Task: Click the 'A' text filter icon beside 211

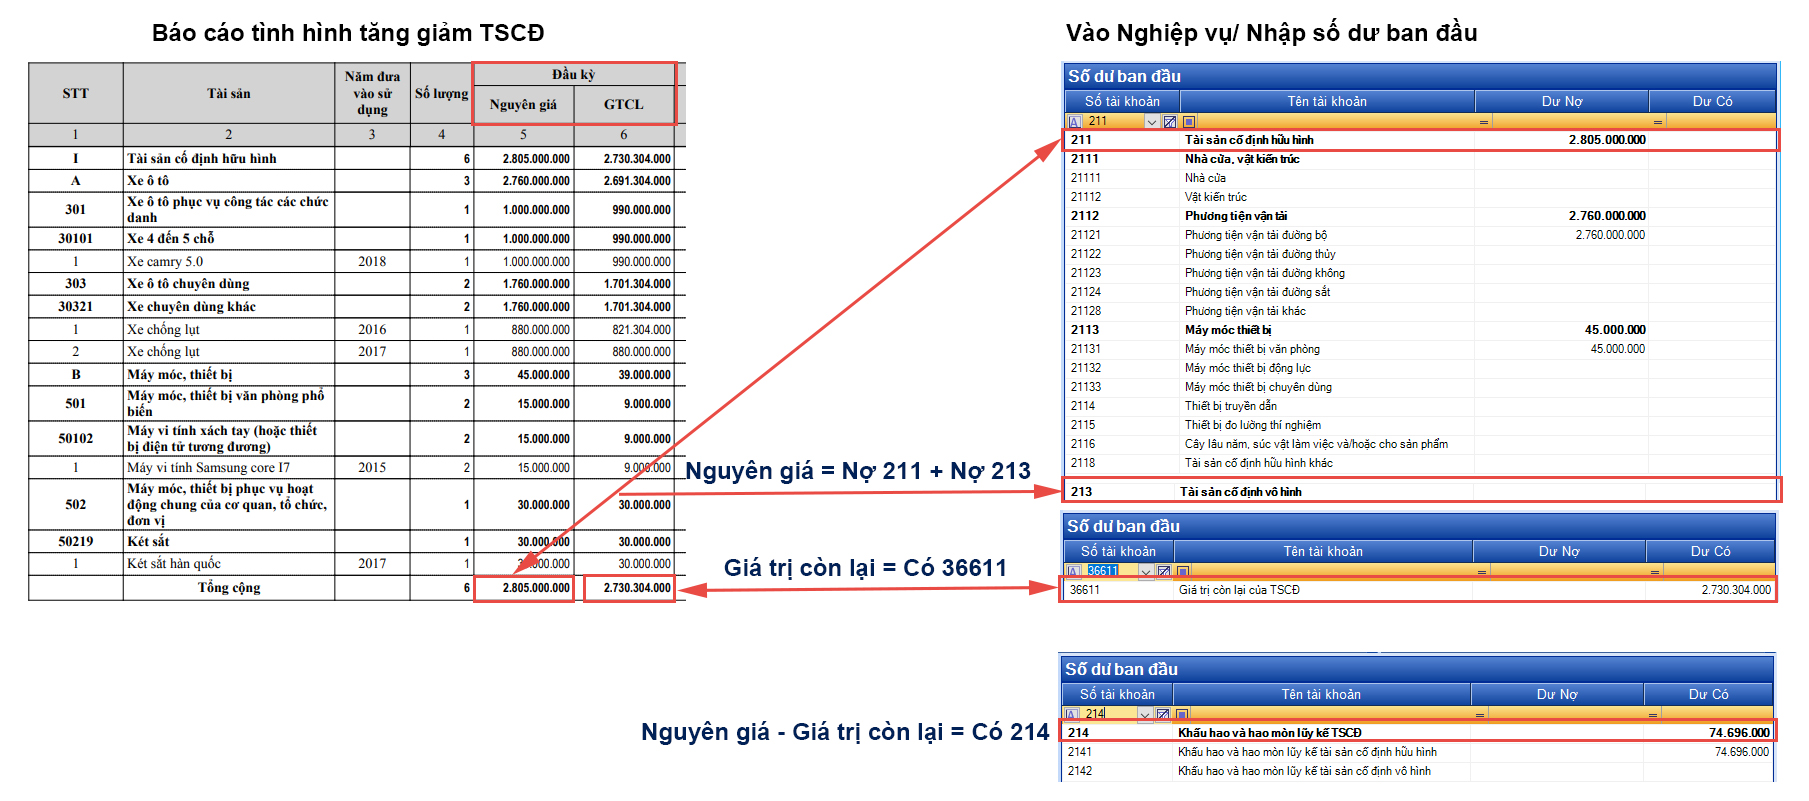Action: (1075, 122)
